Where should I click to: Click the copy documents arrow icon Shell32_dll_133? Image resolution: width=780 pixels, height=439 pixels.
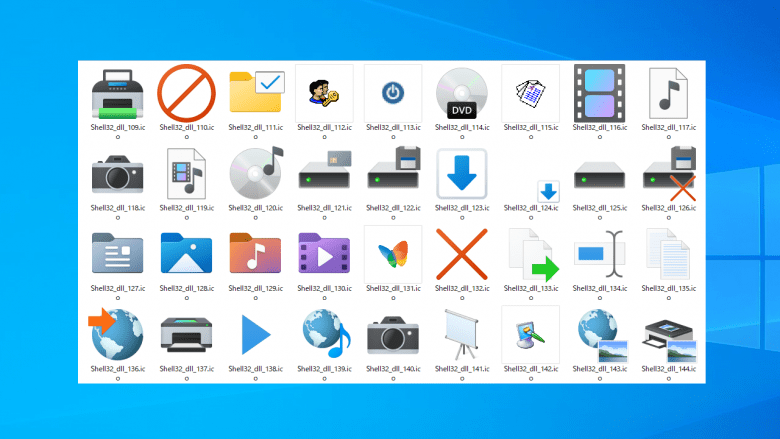point(533,254)
